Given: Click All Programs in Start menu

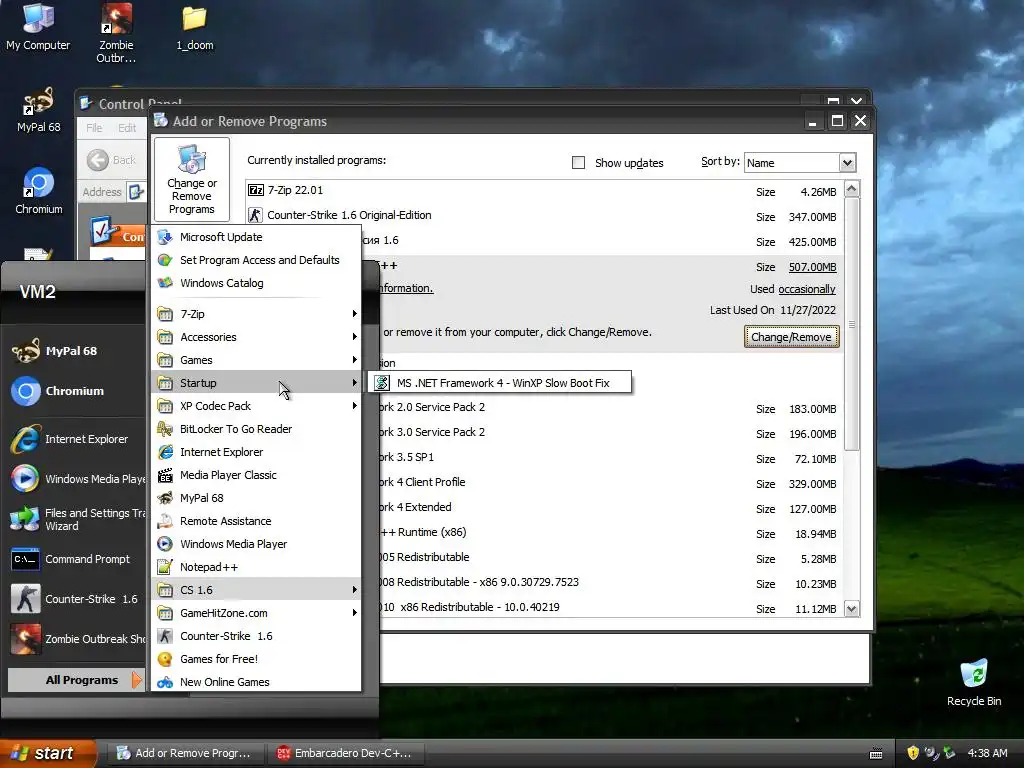Looking at the screenshot, I should tap(76, 680).
